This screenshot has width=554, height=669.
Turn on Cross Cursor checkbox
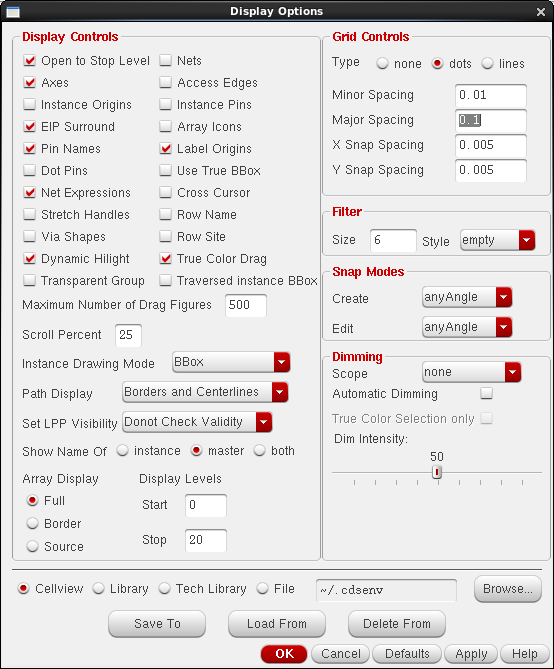[x=166, y=192]
